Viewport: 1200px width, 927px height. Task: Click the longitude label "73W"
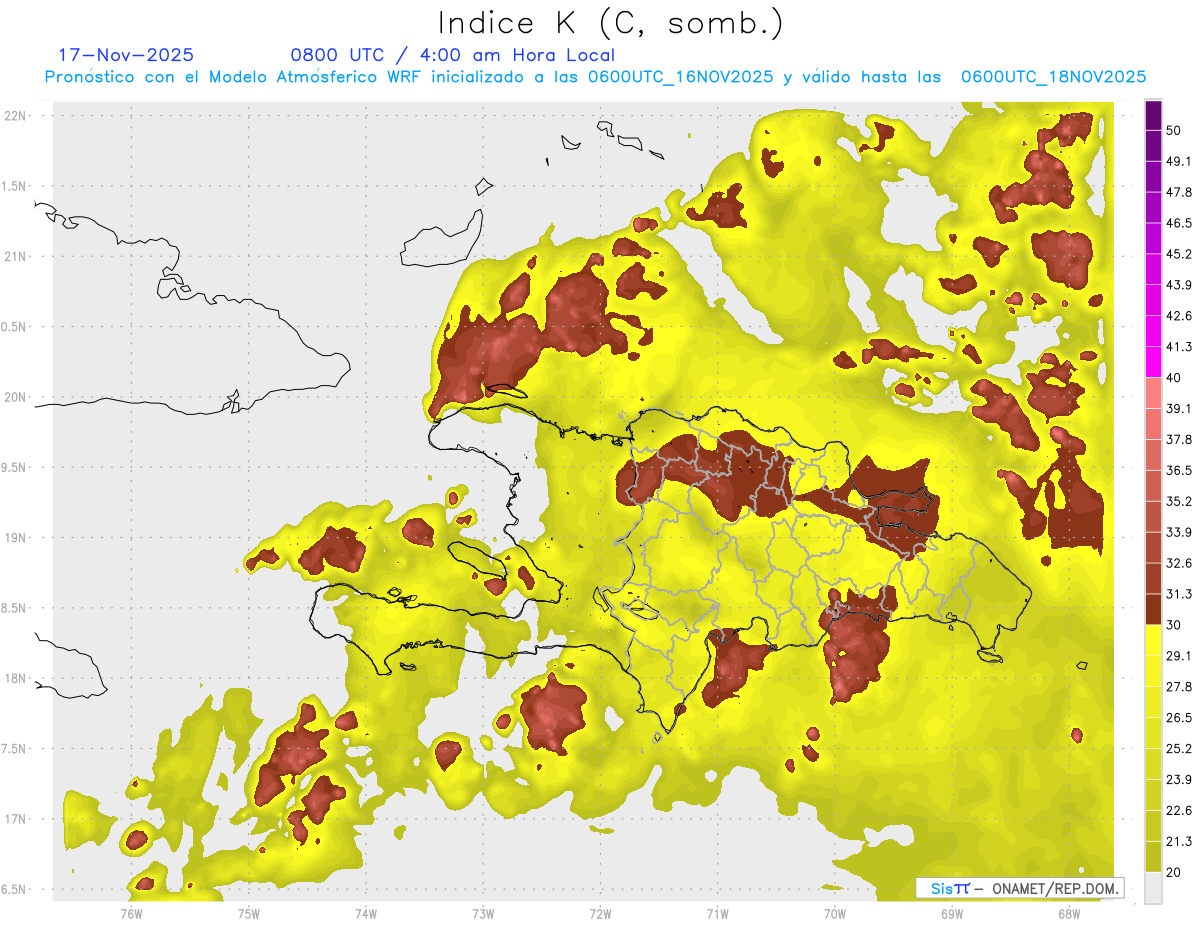[483, 913]
